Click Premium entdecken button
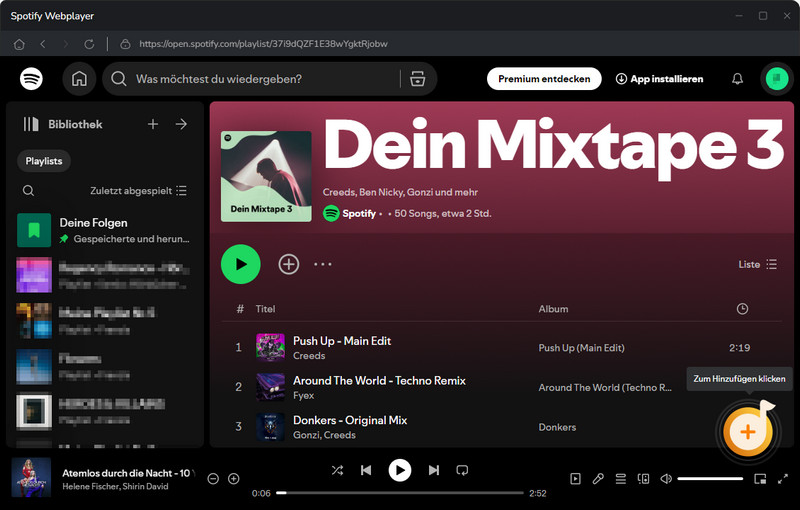Viewport: 800px width, 510px height. pyautogui.click(x=544, y=79)
